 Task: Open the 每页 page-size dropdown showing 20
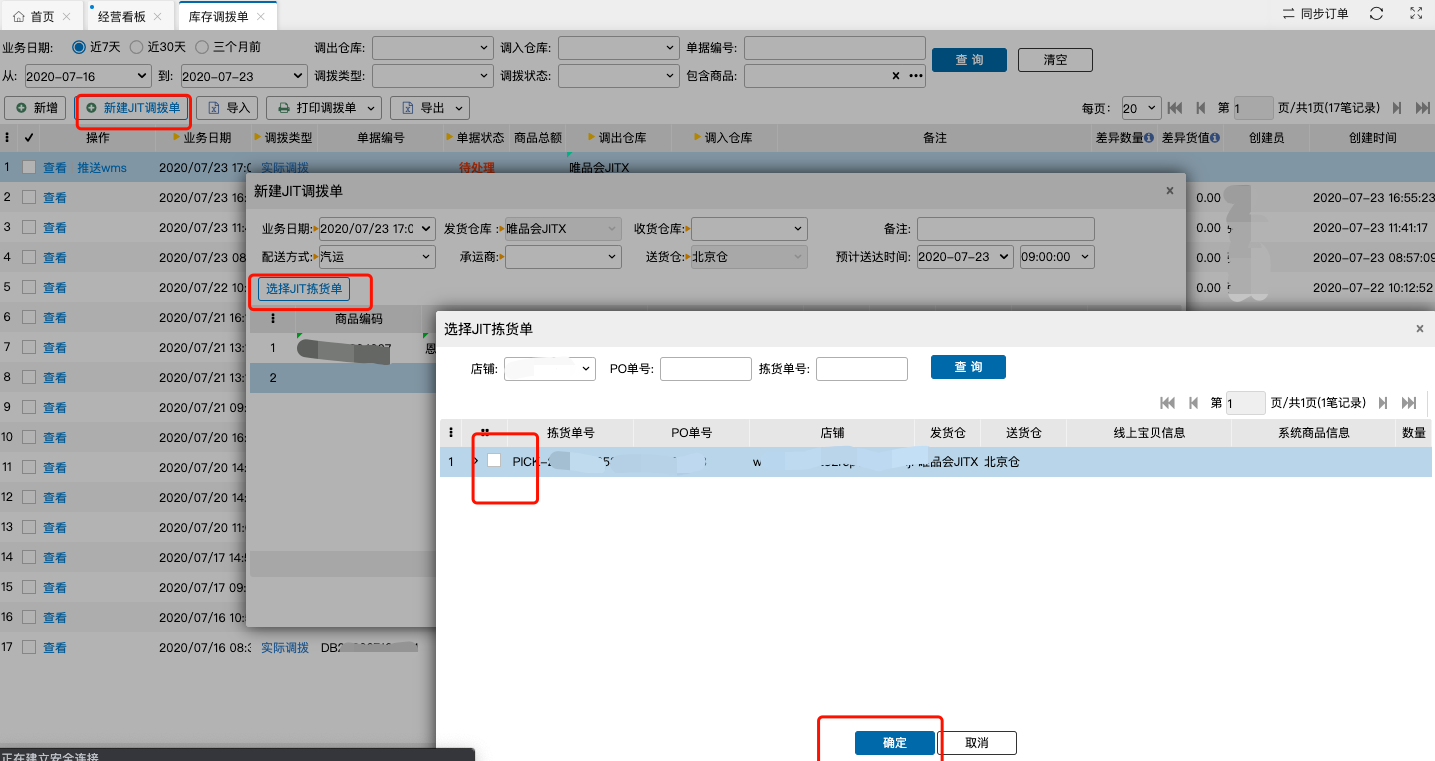point(1141,108)
